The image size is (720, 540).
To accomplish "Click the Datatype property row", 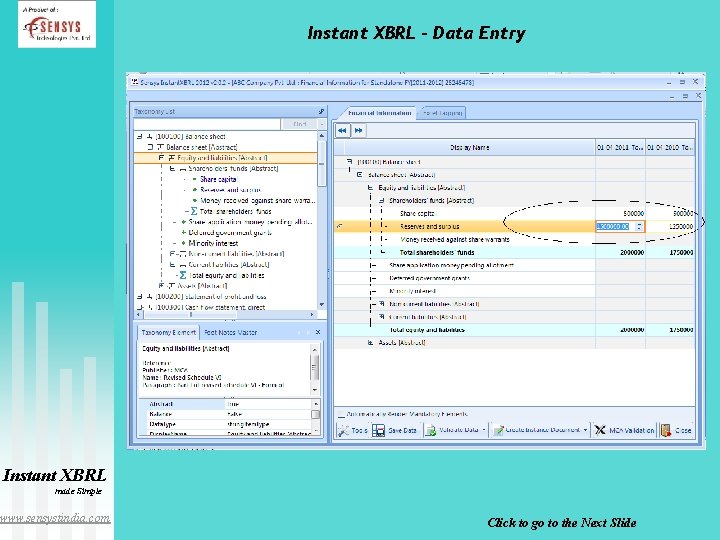I will pos(225,424).
